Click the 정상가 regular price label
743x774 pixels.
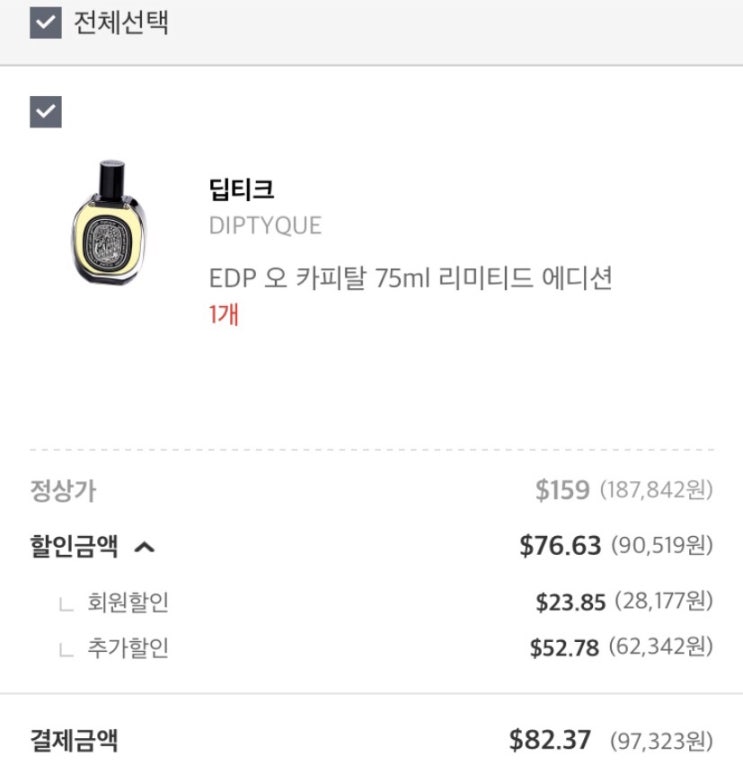tap(64, 491)
